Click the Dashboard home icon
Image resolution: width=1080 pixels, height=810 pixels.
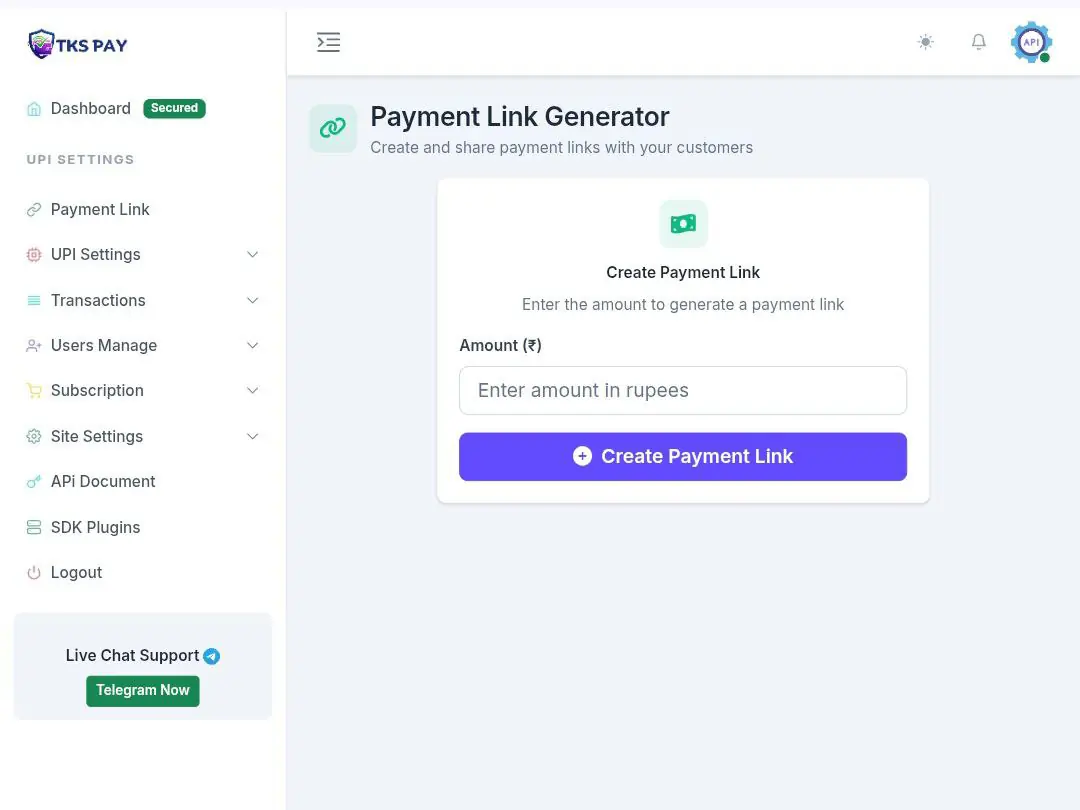(x=34, y=109)
